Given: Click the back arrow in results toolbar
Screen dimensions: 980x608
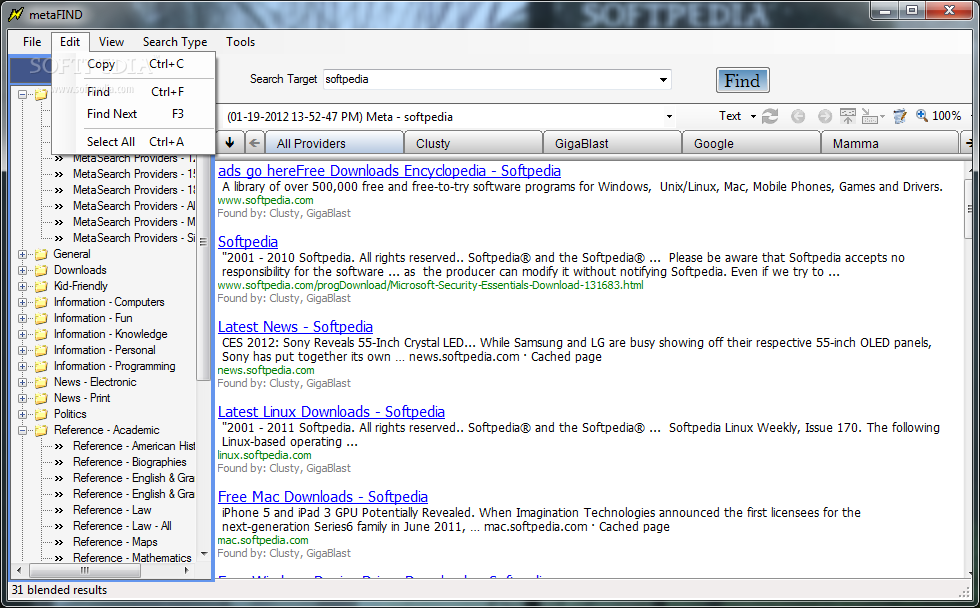Looking at the screenshot, I should 798,116.
